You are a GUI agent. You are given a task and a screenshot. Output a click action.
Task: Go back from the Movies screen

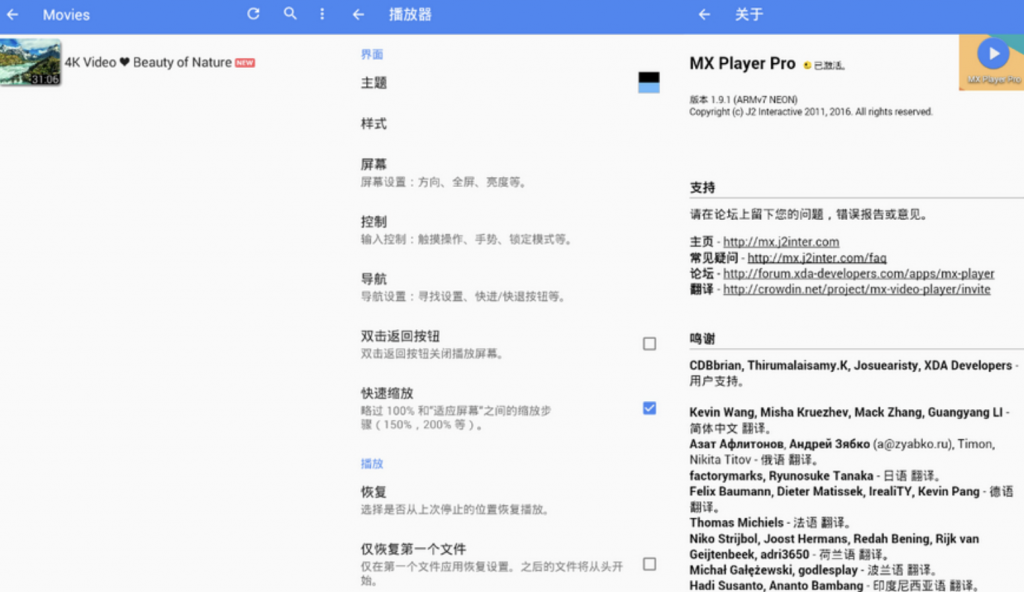tap(12, 14)
